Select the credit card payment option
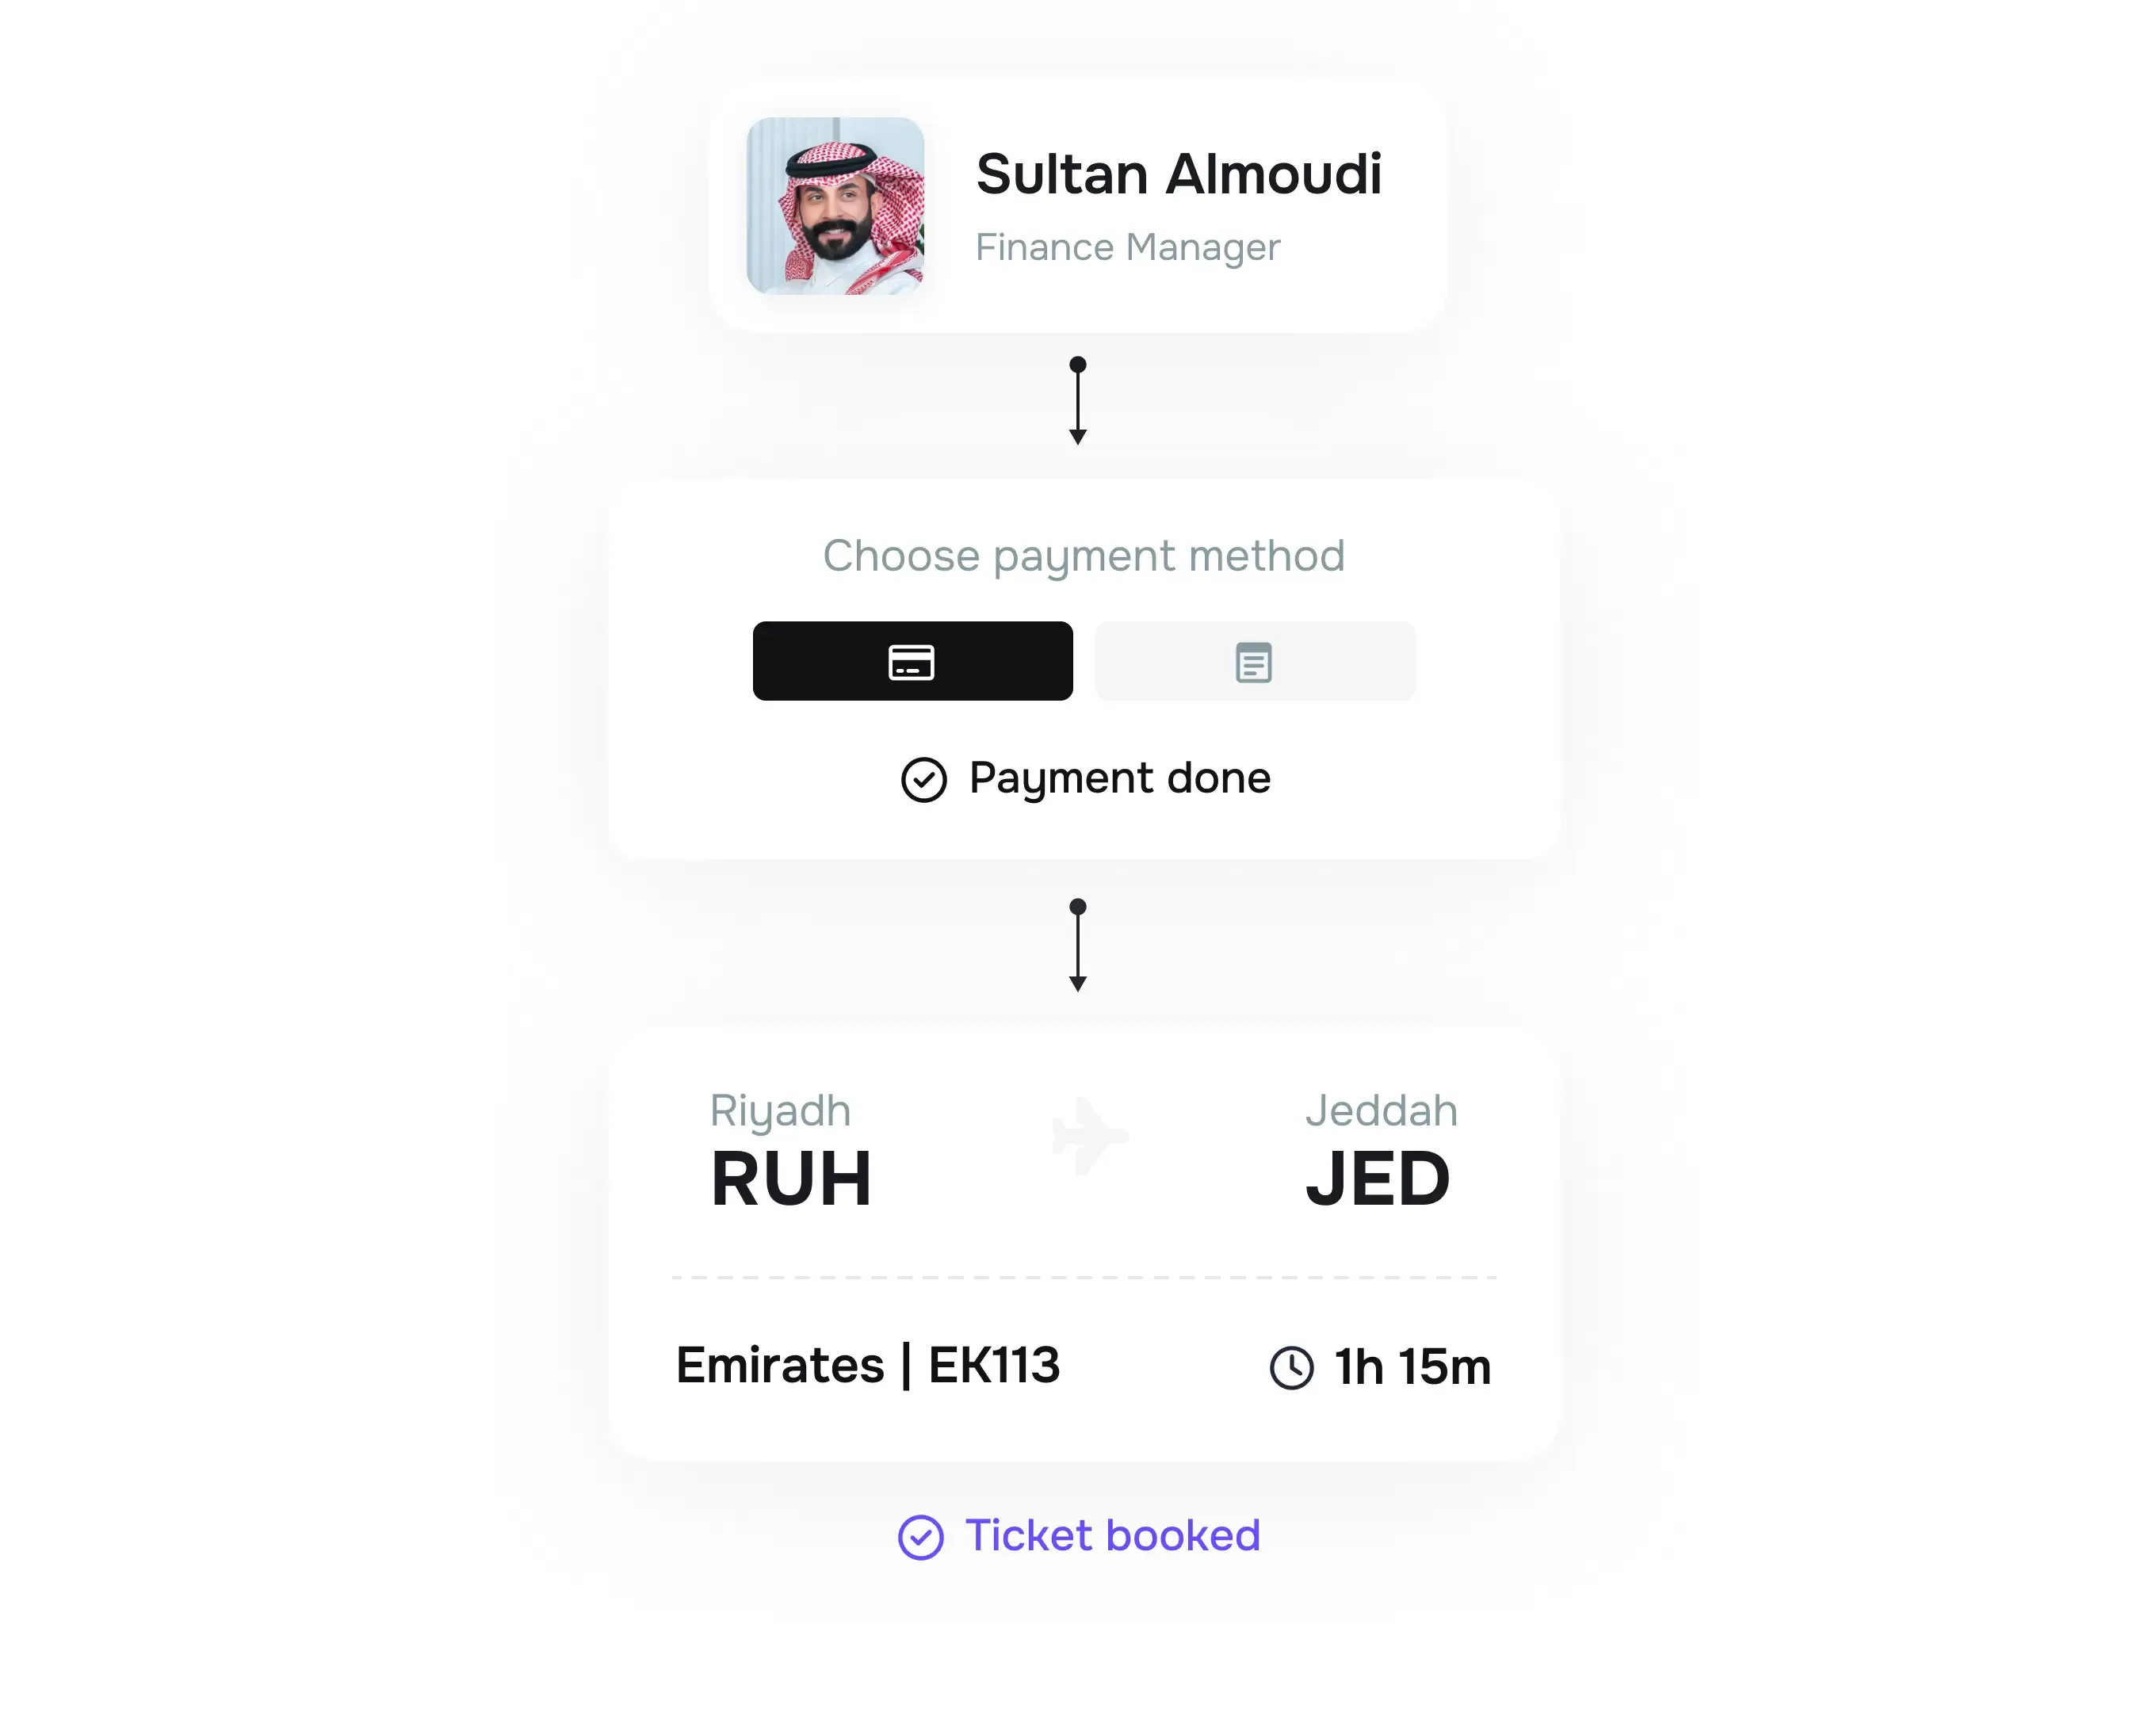Screen dimensions: 2156x1712 [912, 661]
